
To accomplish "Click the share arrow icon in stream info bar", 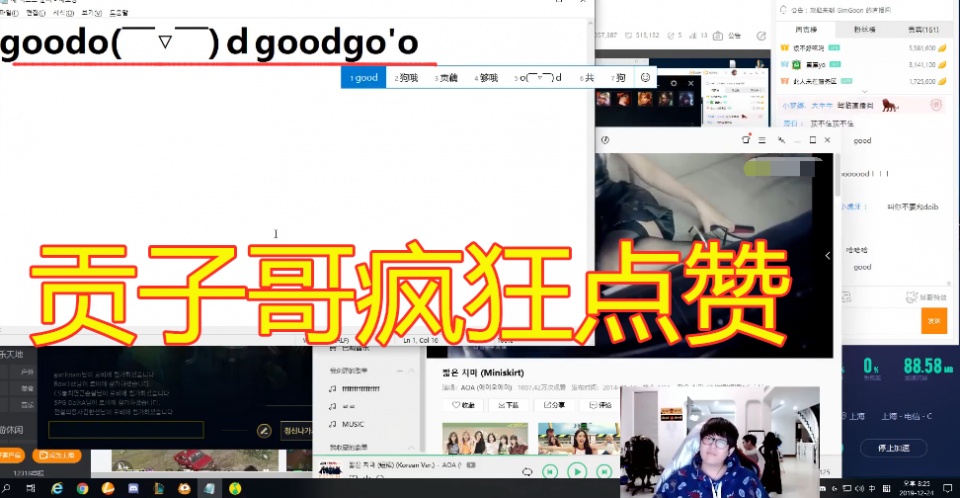I will (761, 36).
